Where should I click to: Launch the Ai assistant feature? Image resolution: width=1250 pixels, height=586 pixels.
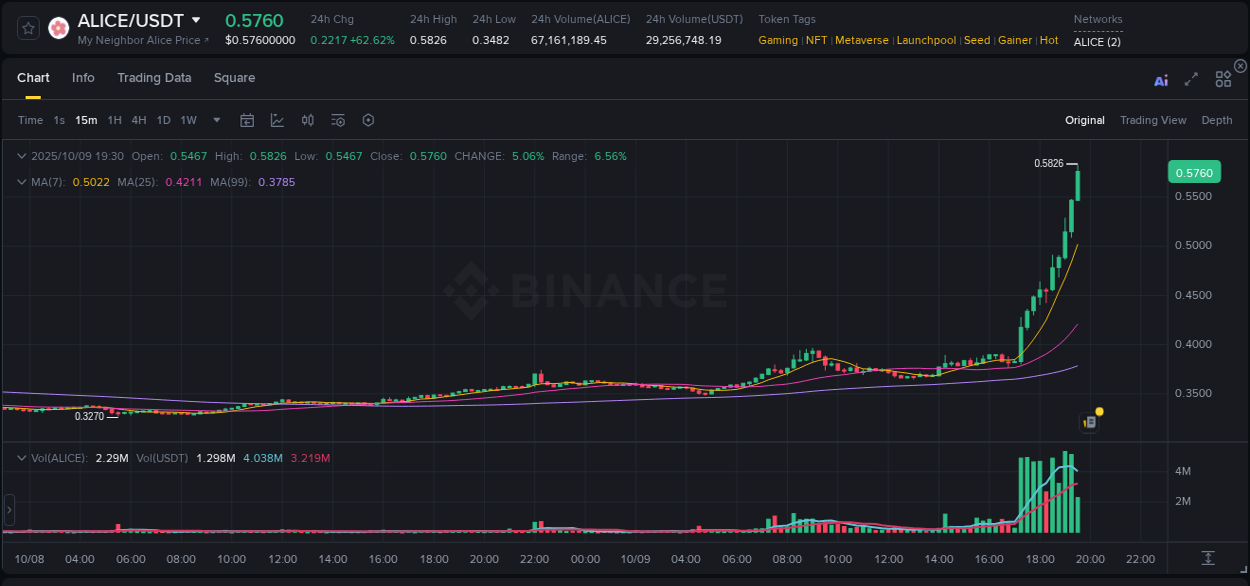coord(1160,80)
